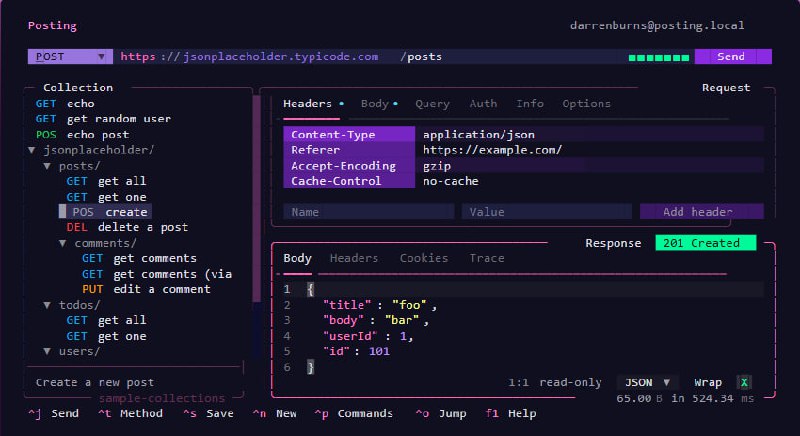
Task: Collapse the todos/ folder
Action: 47,305
